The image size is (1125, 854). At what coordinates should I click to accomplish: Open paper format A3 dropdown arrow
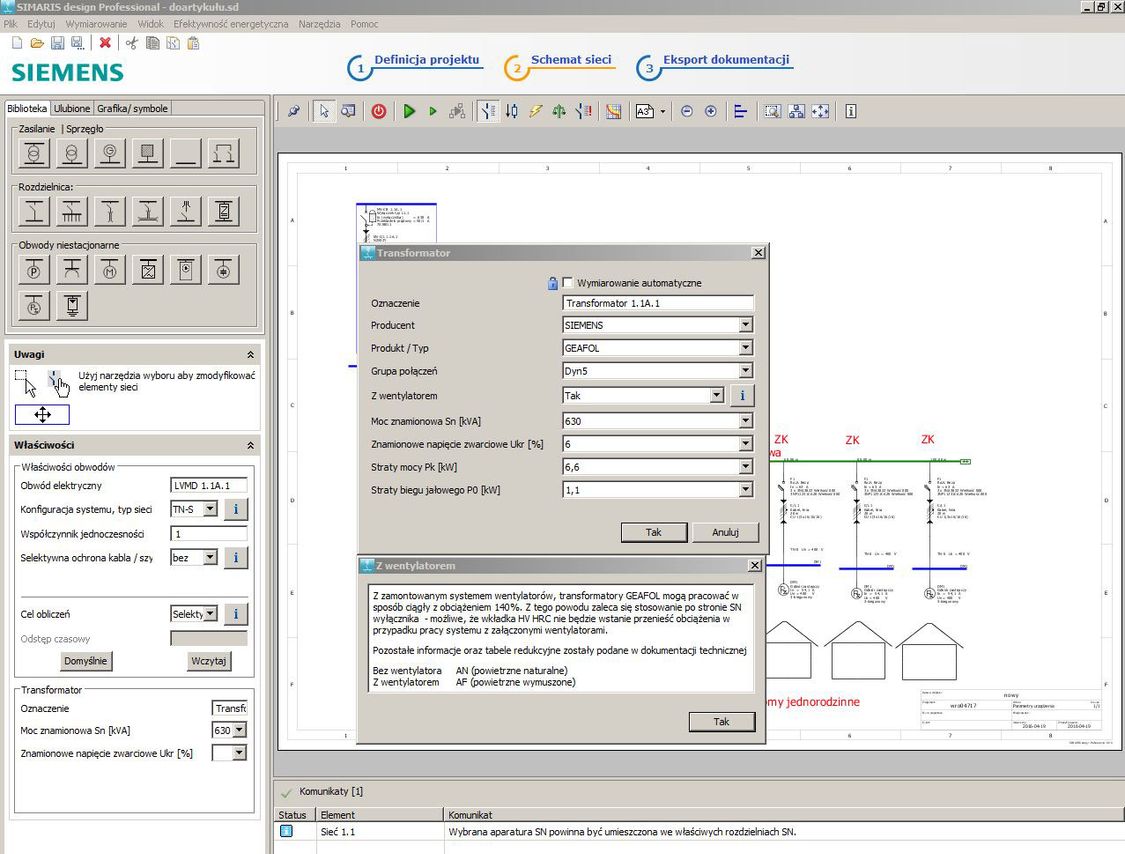(662, 111)
